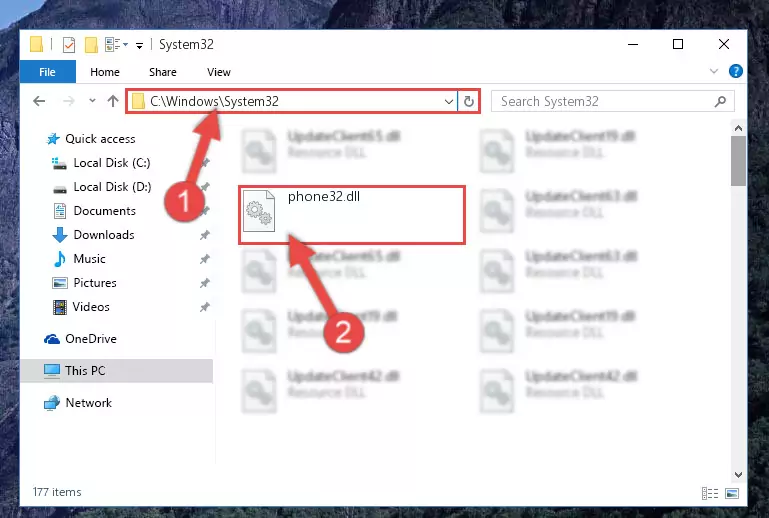Go back with the left arrow
The height and width of the screenshot is (518, 769).
pyautogui.click(x=39, y=102)
